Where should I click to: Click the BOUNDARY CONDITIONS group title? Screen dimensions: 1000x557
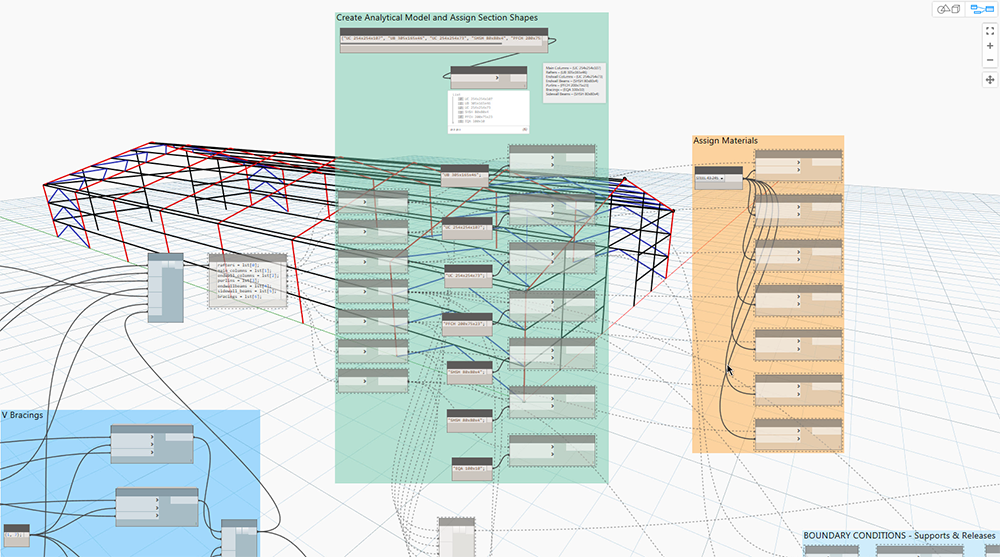point(899,535)
